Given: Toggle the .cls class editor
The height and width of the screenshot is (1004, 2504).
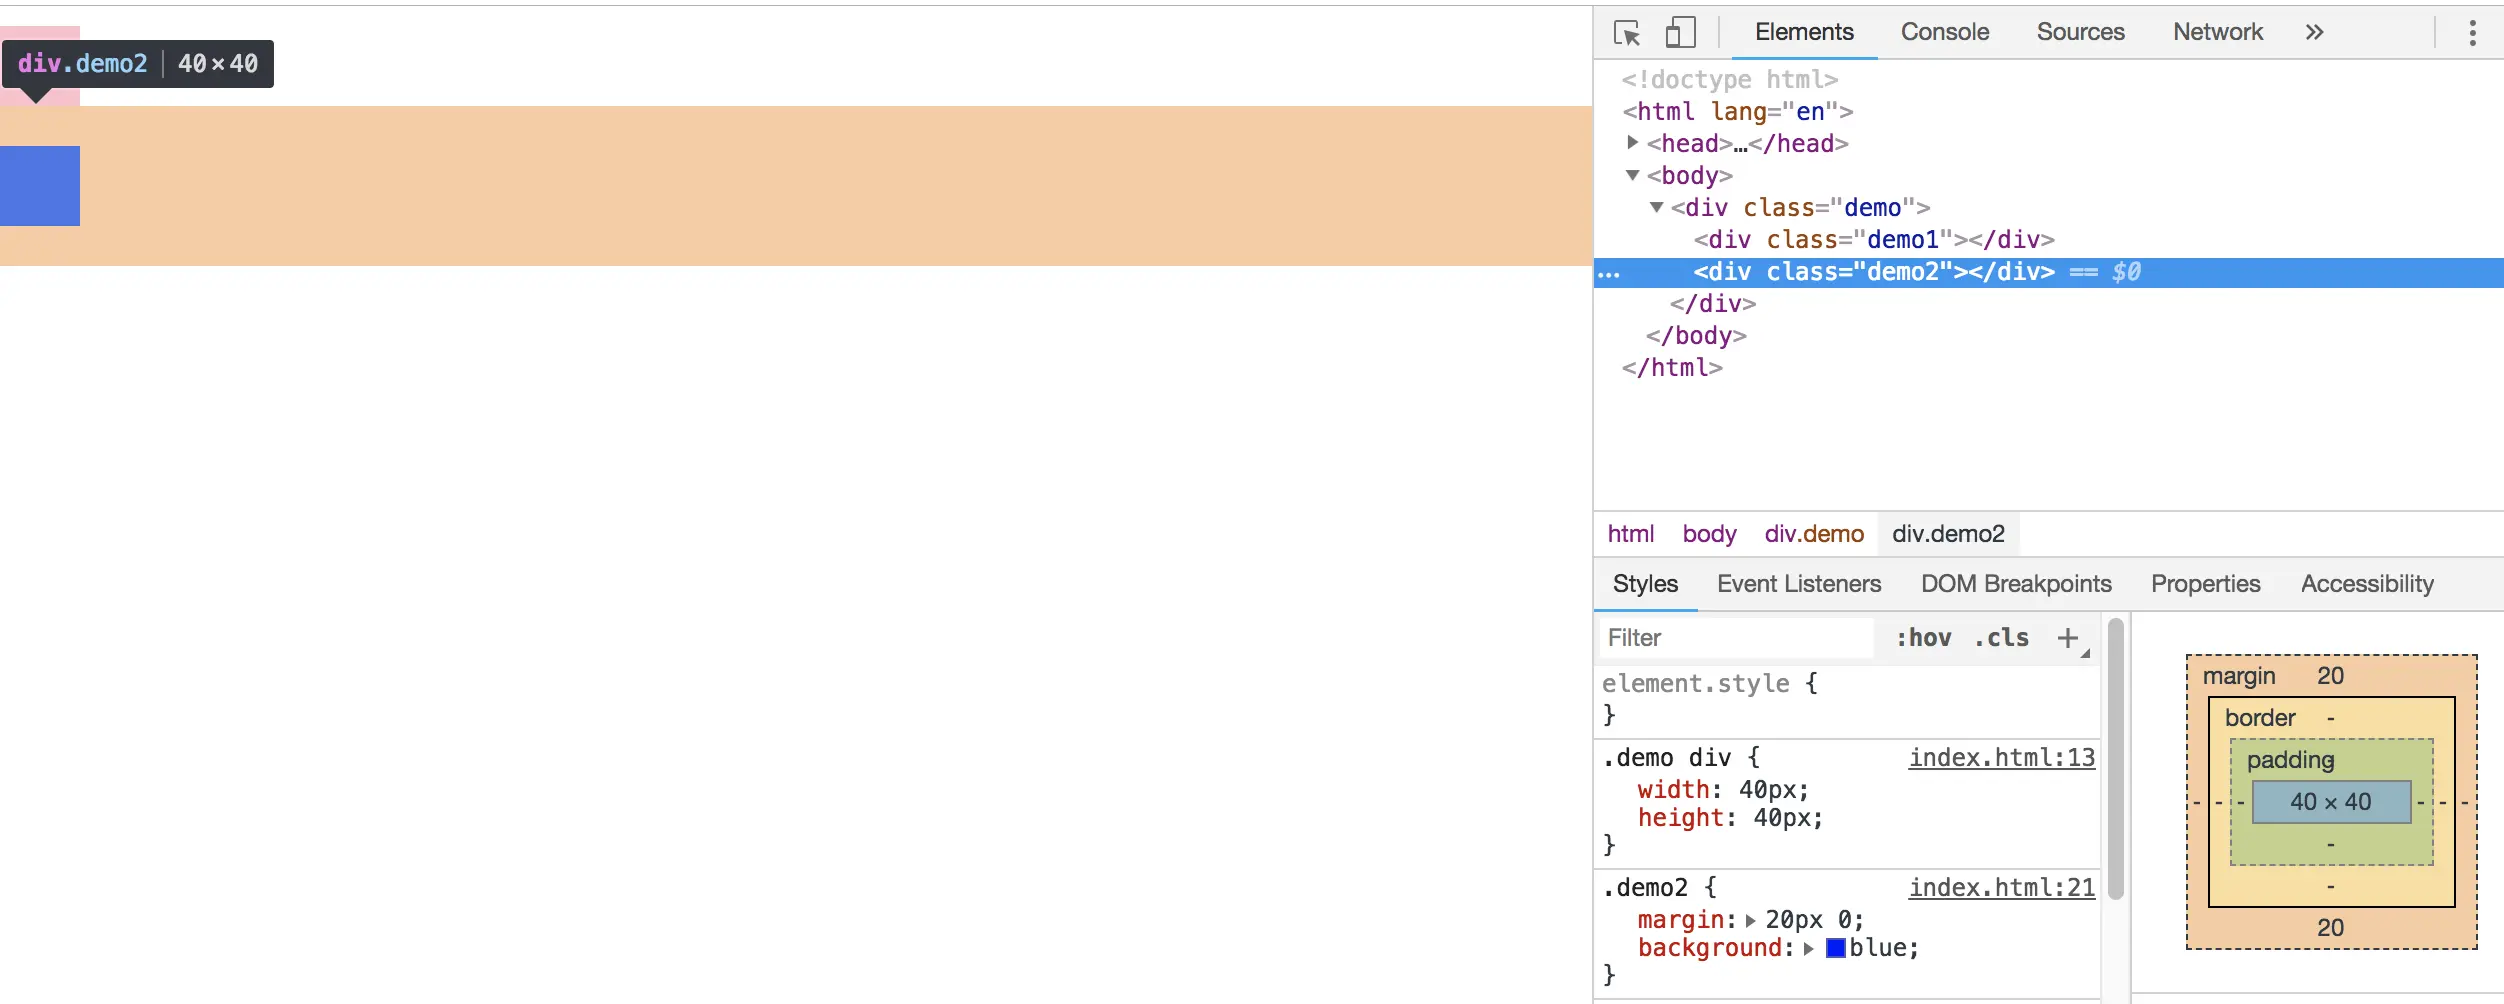Looking at the screenshot, I should click(2001, 638).
